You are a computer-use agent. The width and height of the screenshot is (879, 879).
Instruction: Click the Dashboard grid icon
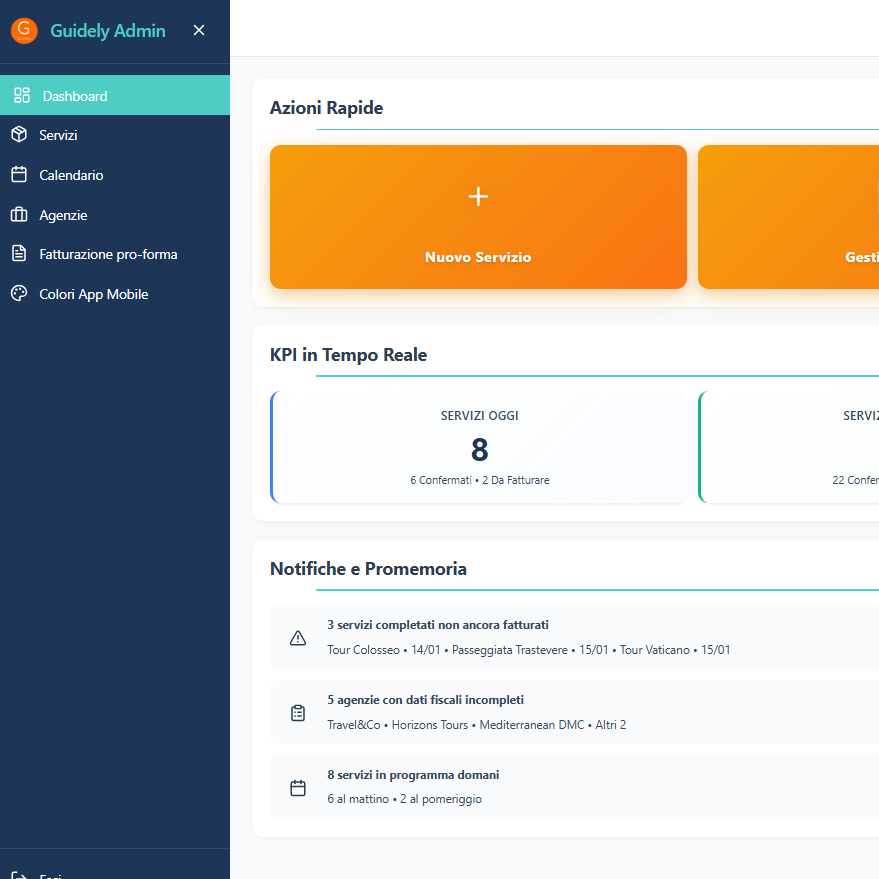tap(22, 95)
